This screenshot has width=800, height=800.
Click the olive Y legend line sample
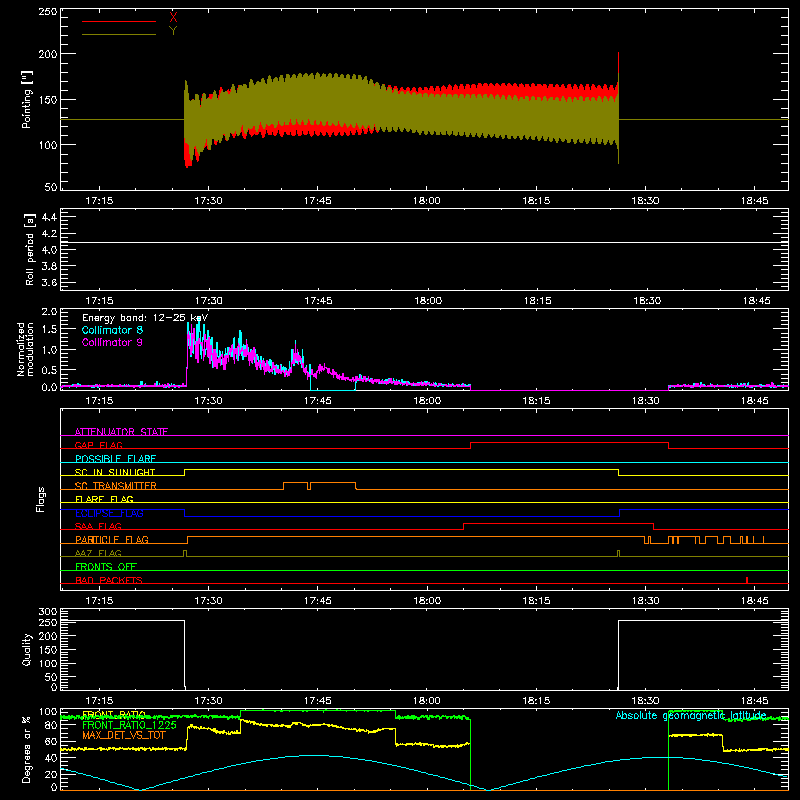pyautogui.click(x=119, y=34)
